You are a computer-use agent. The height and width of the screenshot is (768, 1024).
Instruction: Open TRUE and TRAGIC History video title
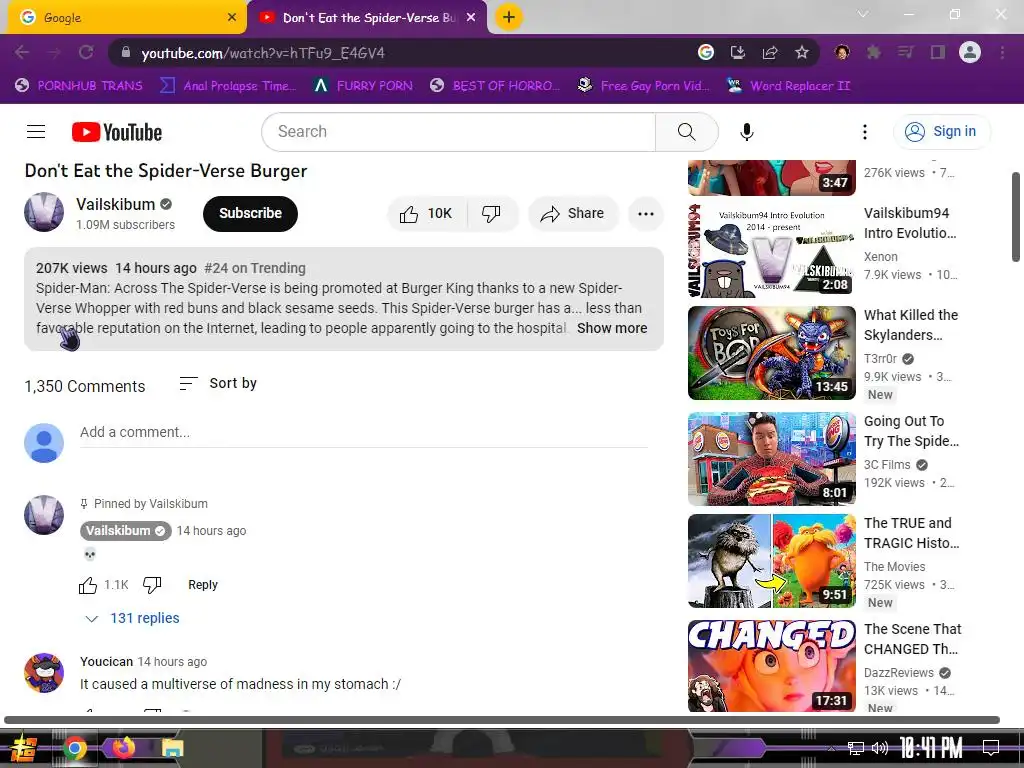(911, 533)
